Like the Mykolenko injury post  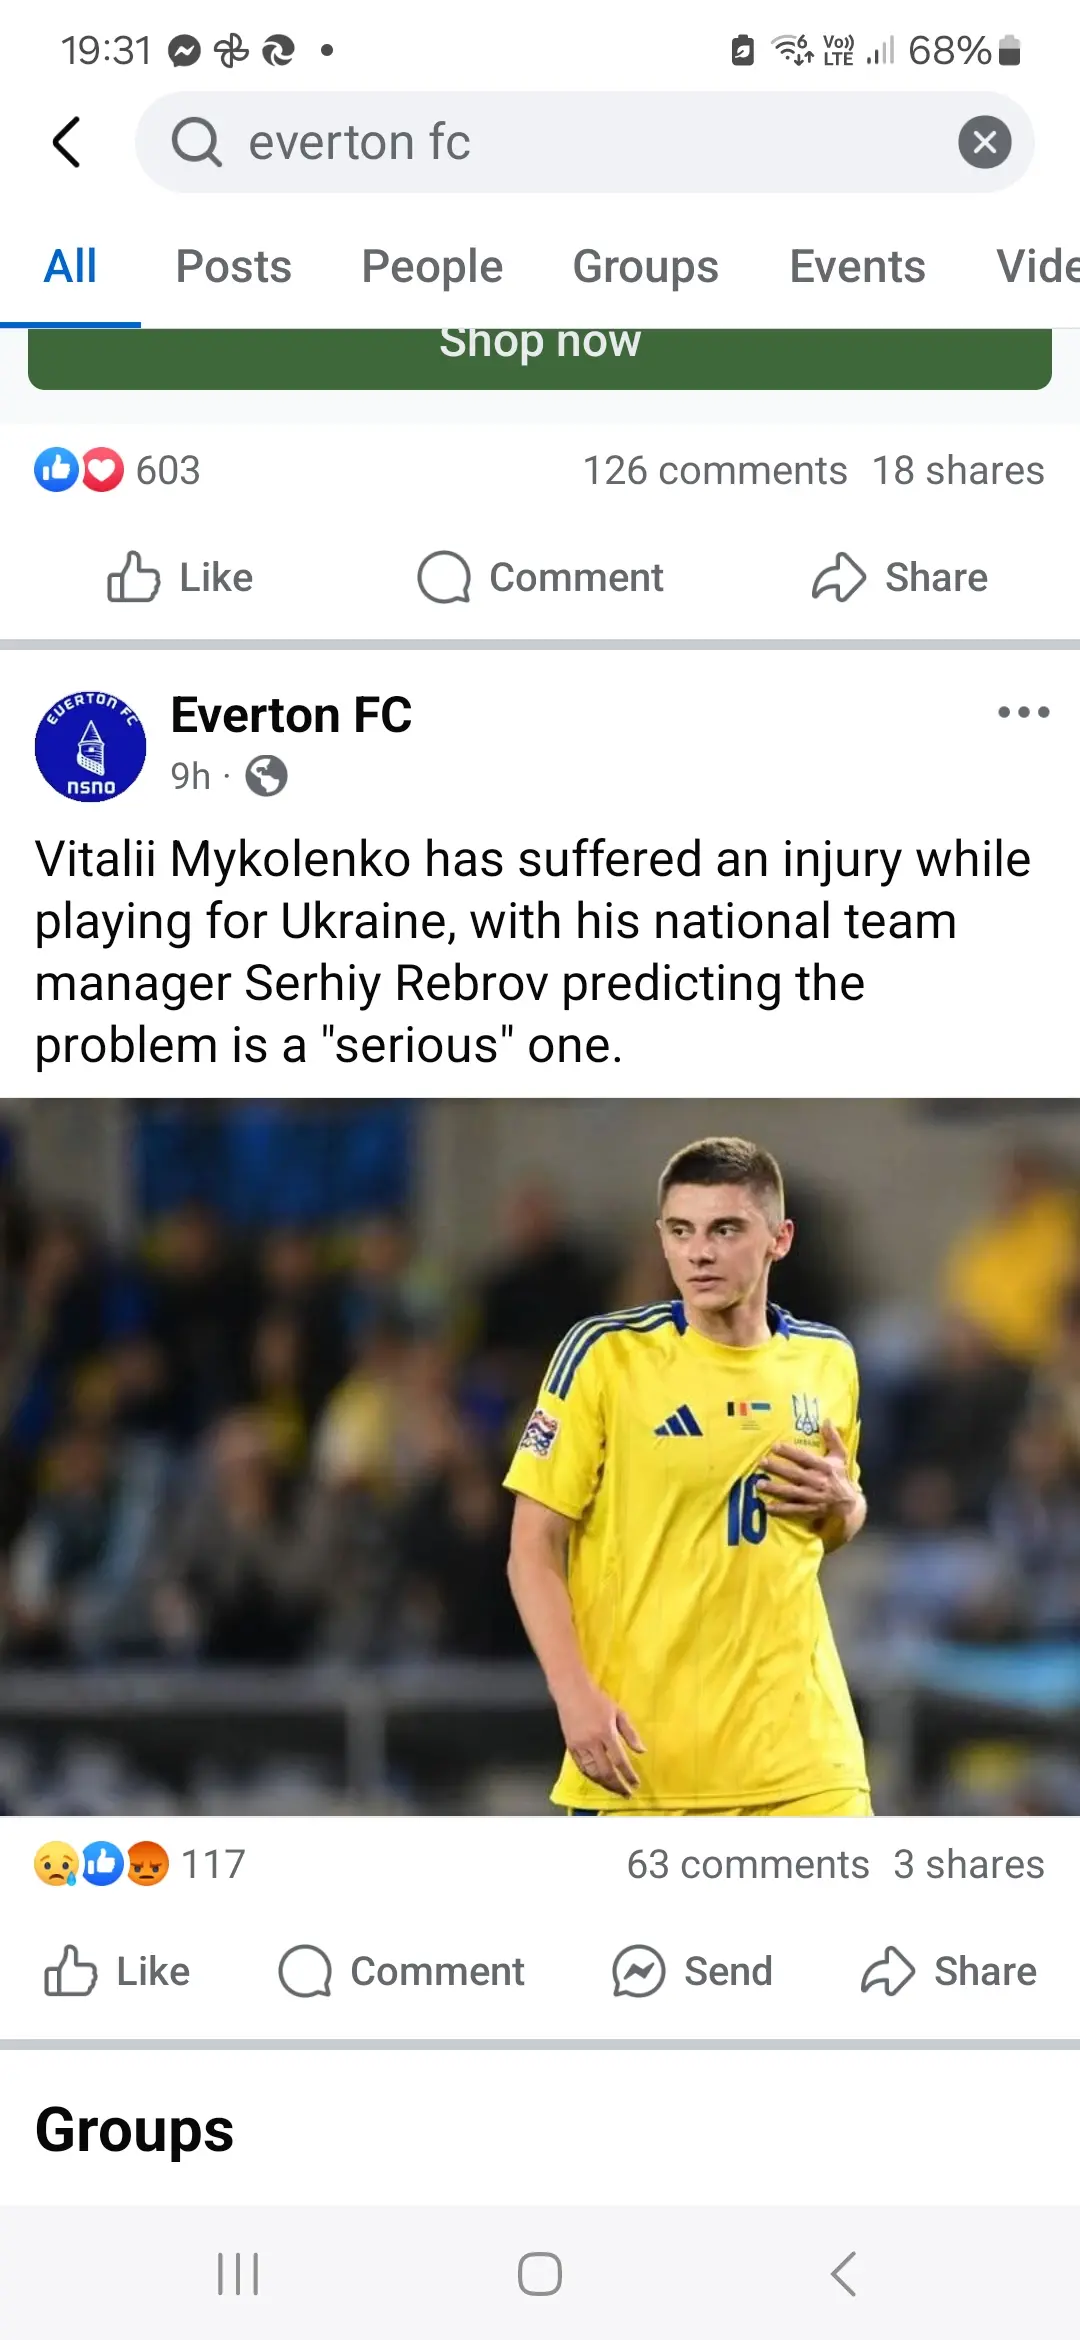click(x=117, y=1971)
